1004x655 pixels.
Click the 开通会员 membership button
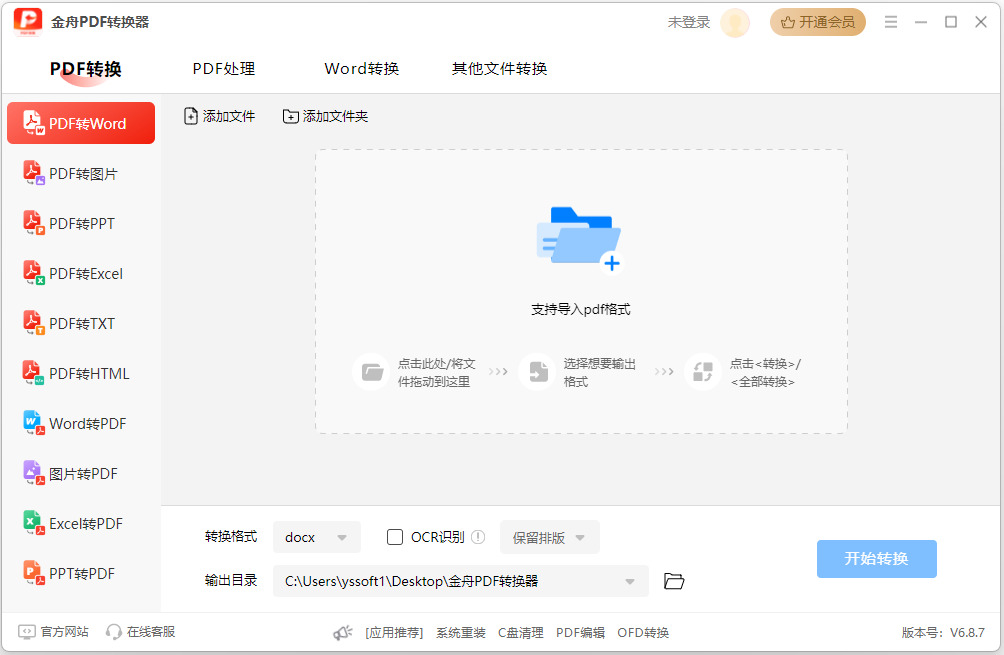tap(817, 22)
